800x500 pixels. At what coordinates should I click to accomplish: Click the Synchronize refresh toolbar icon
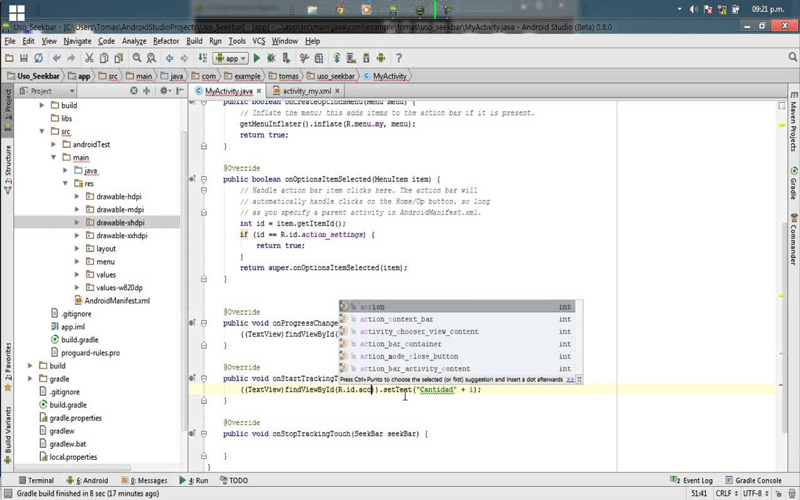39,58
